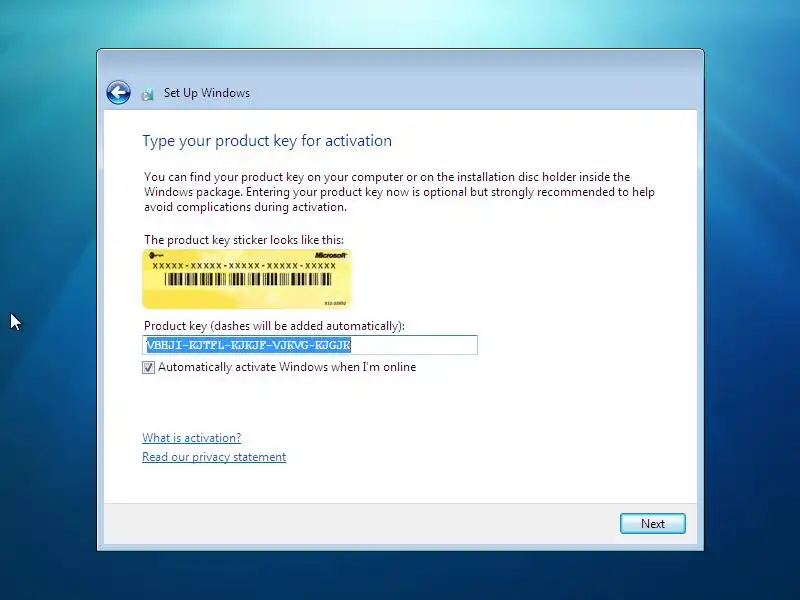Click the text The product key sticker looks like this:
Viewport: 800px width, 600px height.
(x=244, y=240)
